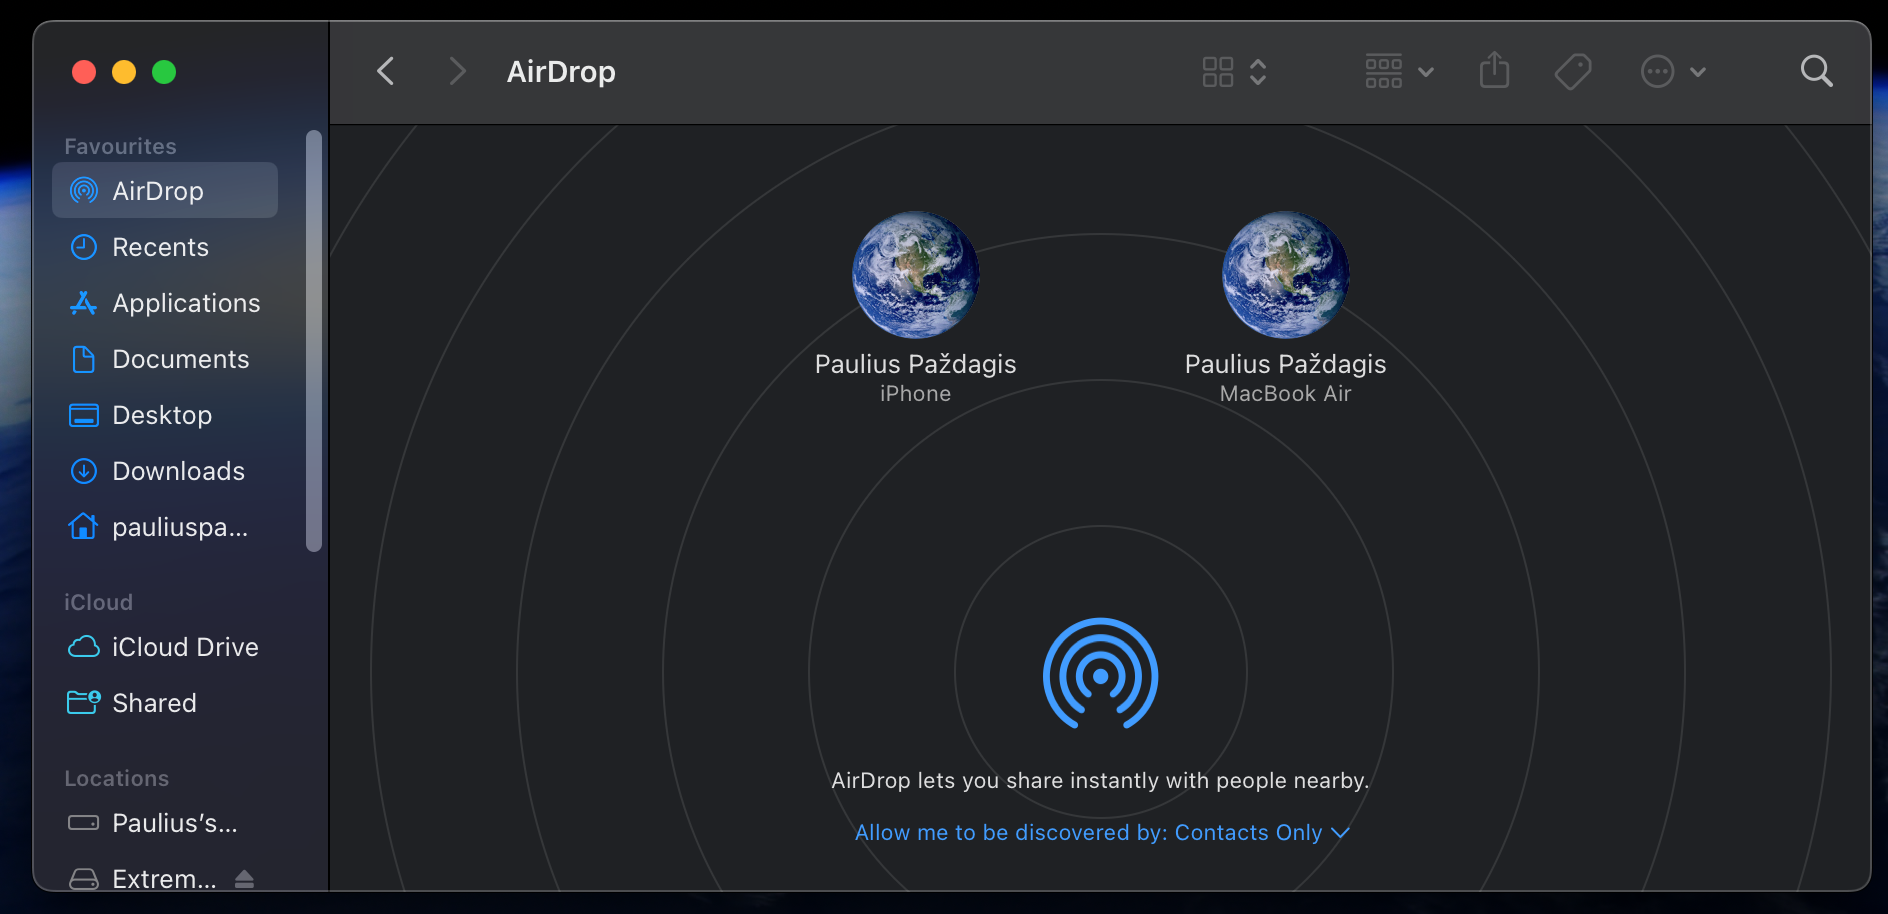
Task: Click the sidebar scrollbar
Action: [314, 340]
